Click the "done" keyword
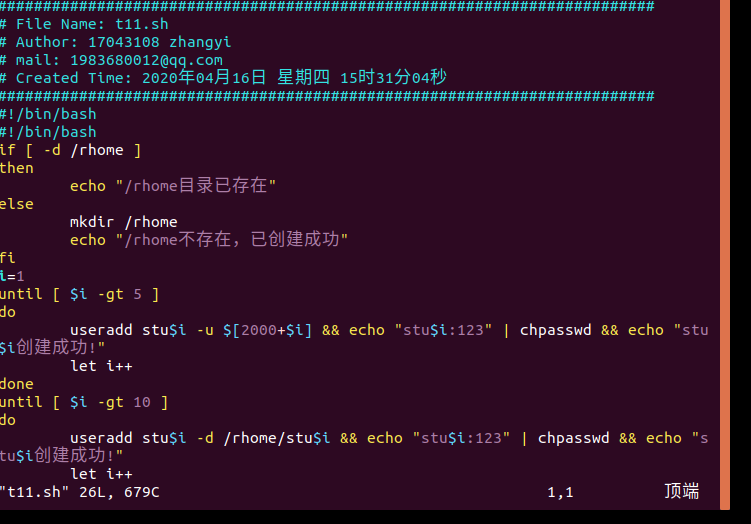Screen dimensions: 751x524 coord(17,384)
